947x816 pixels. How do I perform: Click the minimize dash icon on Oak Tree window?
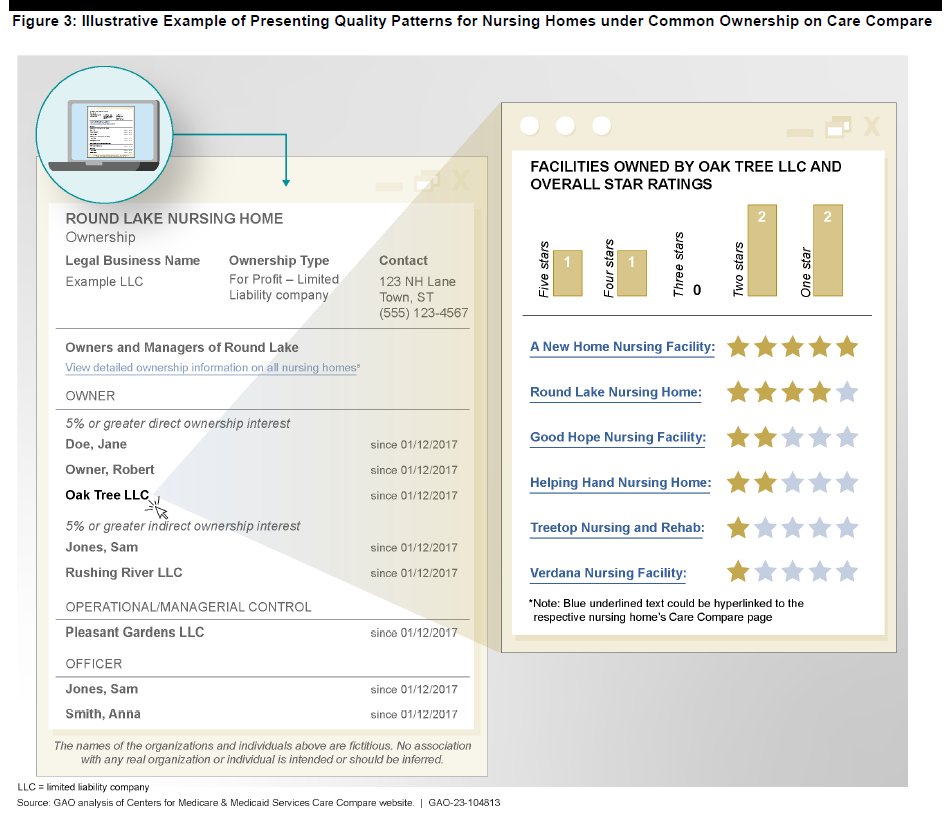pos(799,133)
